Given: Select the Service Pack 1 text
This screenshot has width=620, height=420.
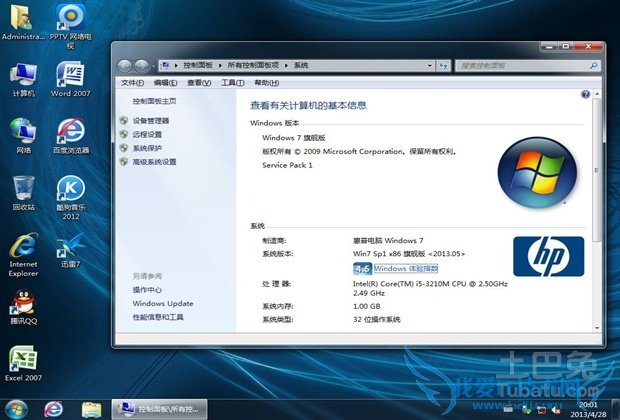Looking at the screenshot, I should [x=287, y=165].
